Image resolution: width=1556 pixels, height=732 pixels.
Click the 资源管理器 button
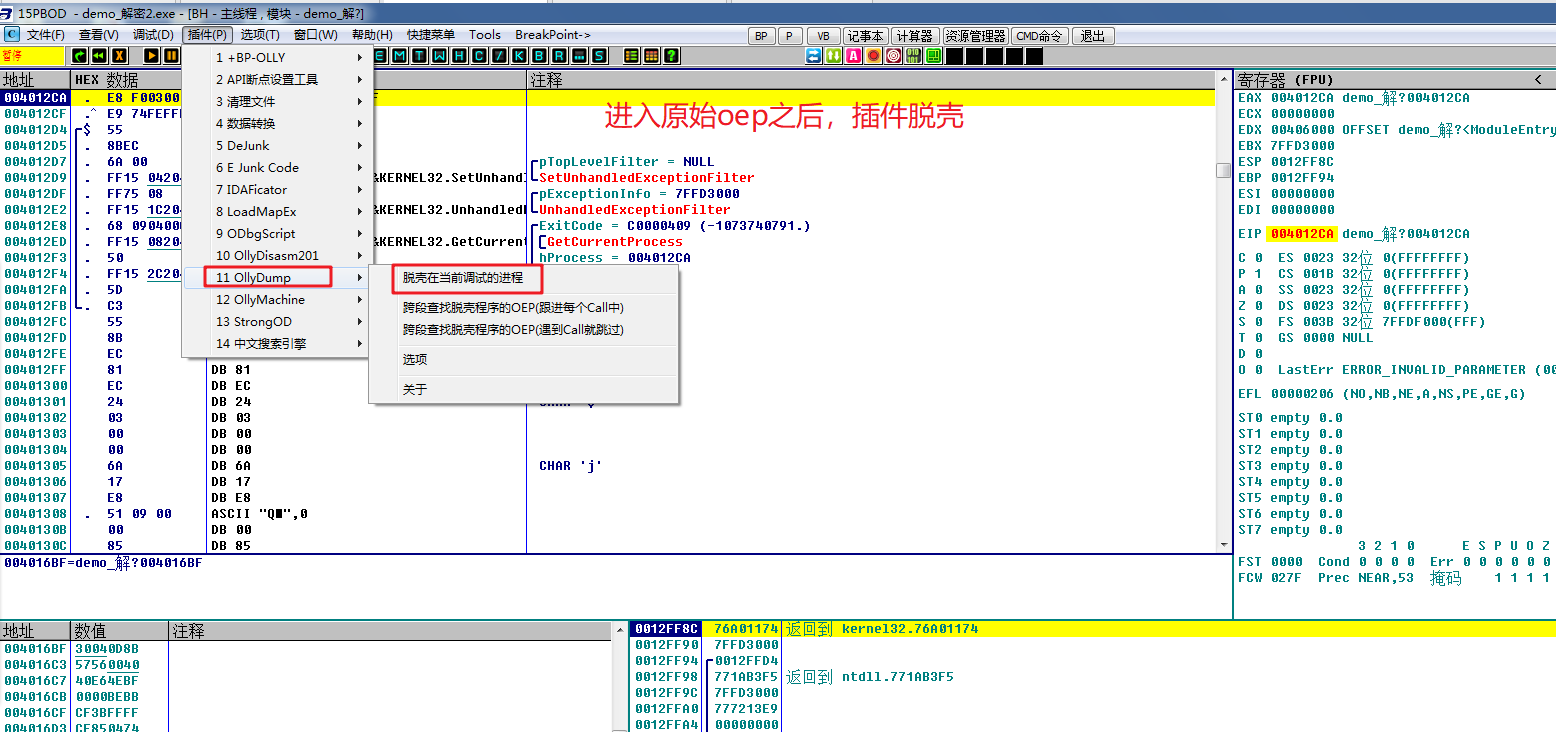coord(975,36)
